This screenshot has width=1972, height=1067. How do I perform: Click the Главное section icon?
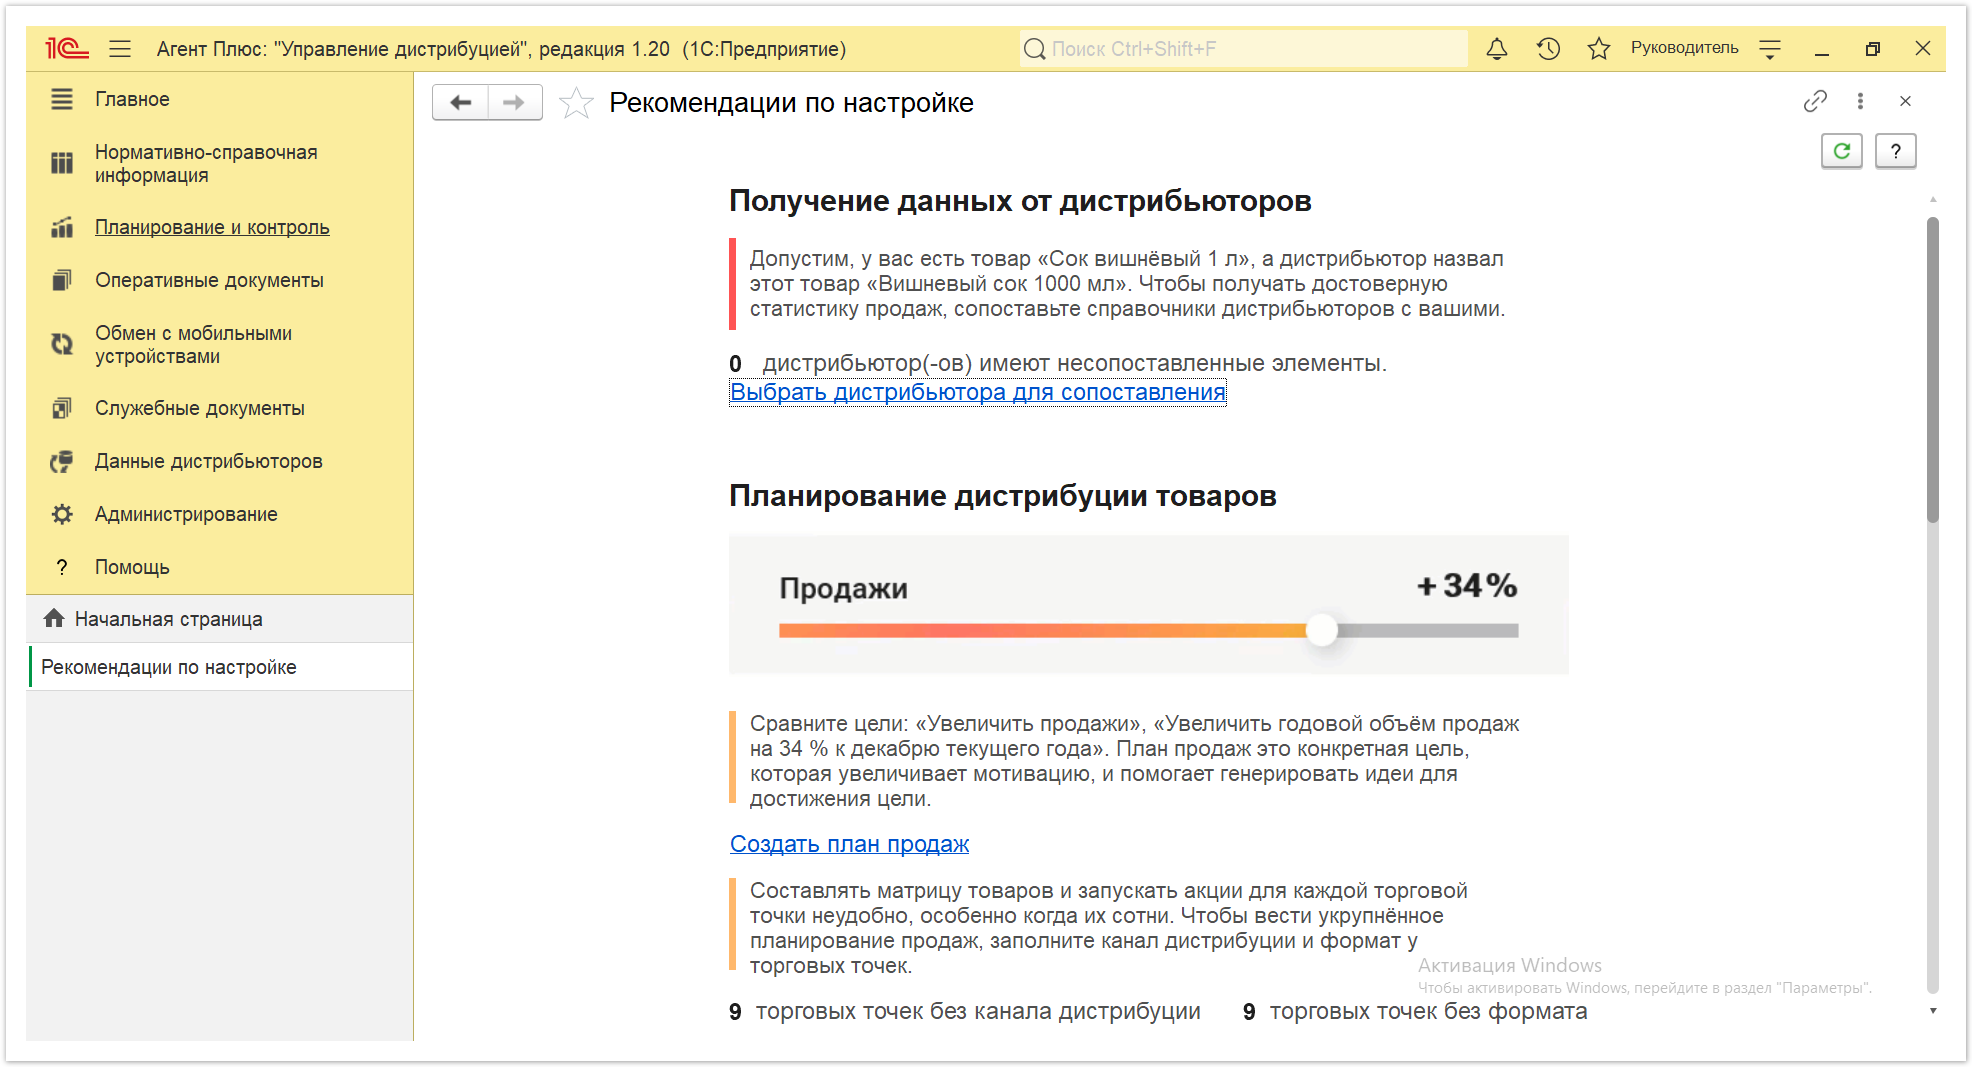pos(62,99)
